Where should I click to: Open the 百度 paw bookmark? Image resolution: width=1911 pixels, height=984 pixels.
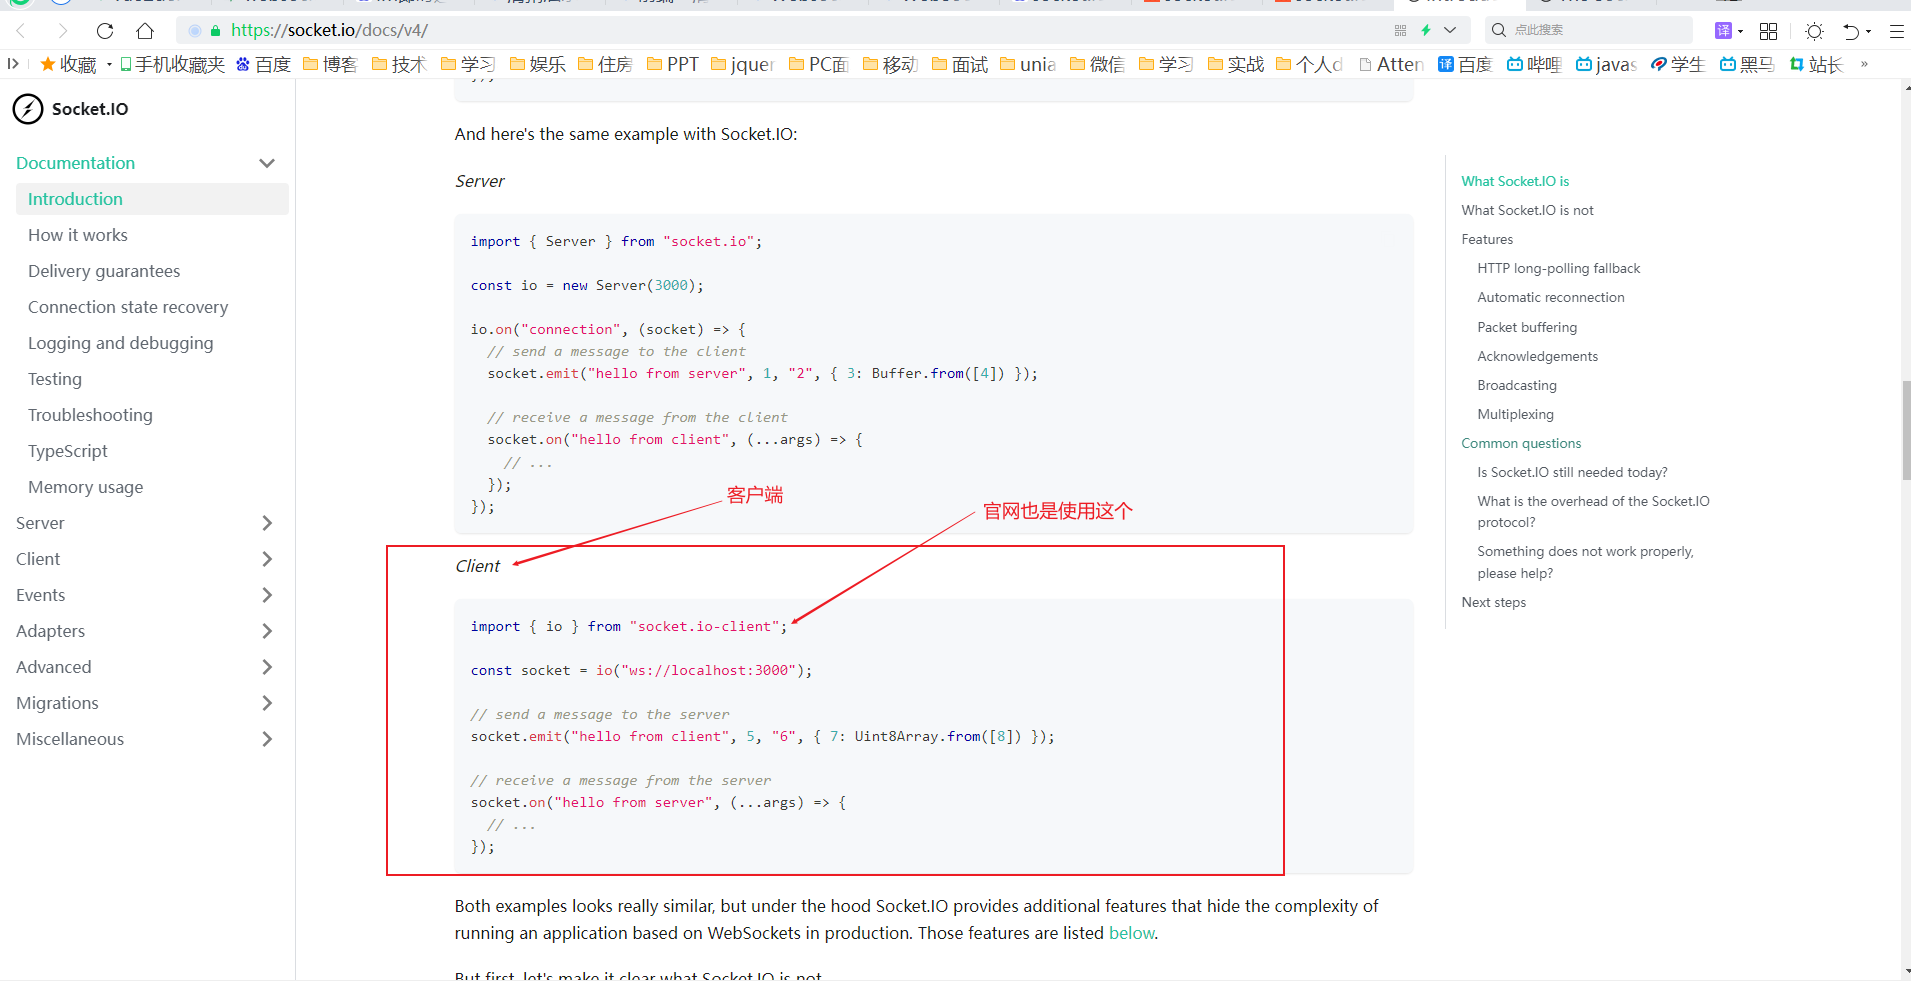pos(263,64)
